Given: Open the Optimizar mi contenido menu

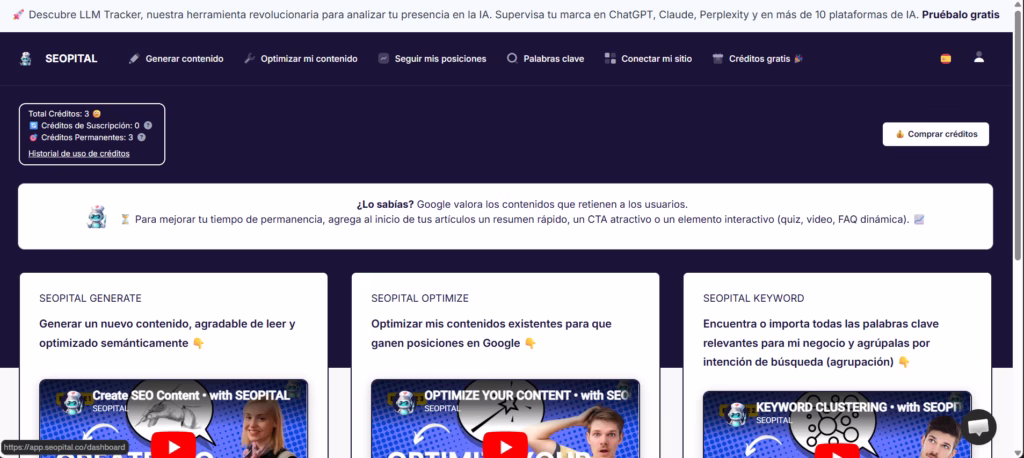Looking at the screenshot, I should click(309, 59).
